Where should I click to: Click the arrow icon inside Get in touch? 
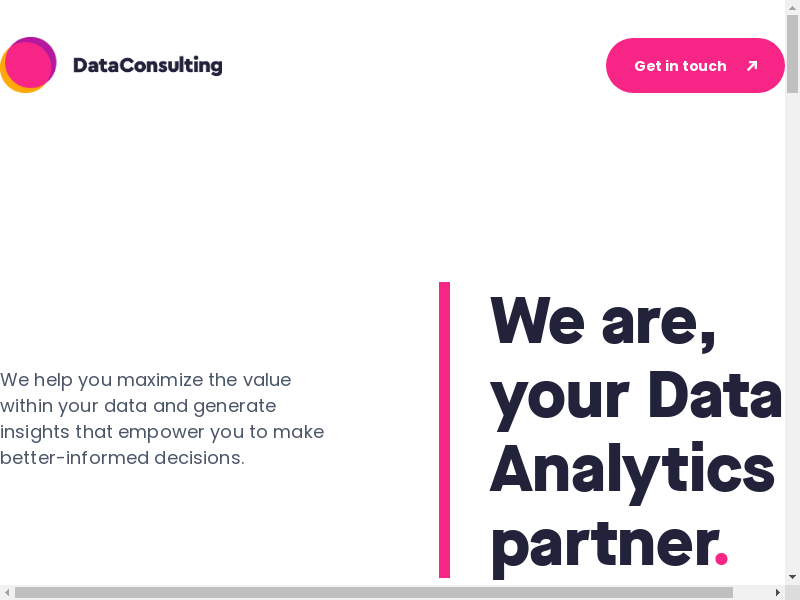(x=752, y=66)
